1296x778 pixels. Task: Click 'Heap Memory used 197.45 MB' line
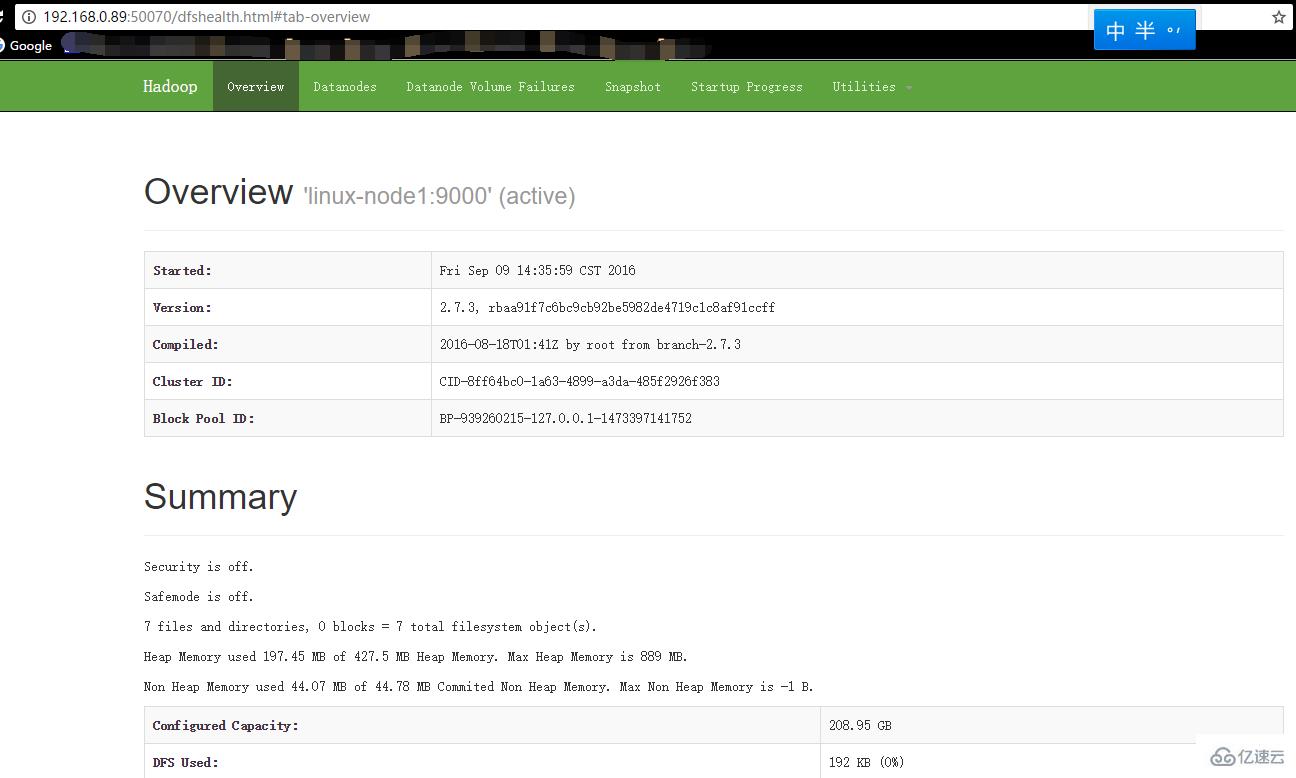tap(416, 656)
